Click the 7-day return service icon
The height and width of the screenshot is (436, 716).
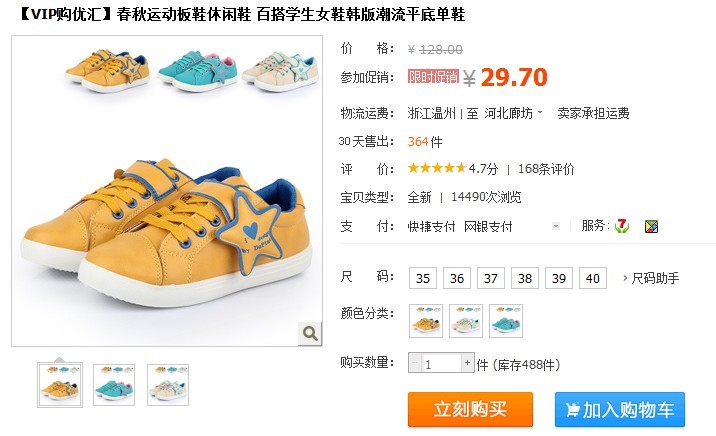click(621, 226)
